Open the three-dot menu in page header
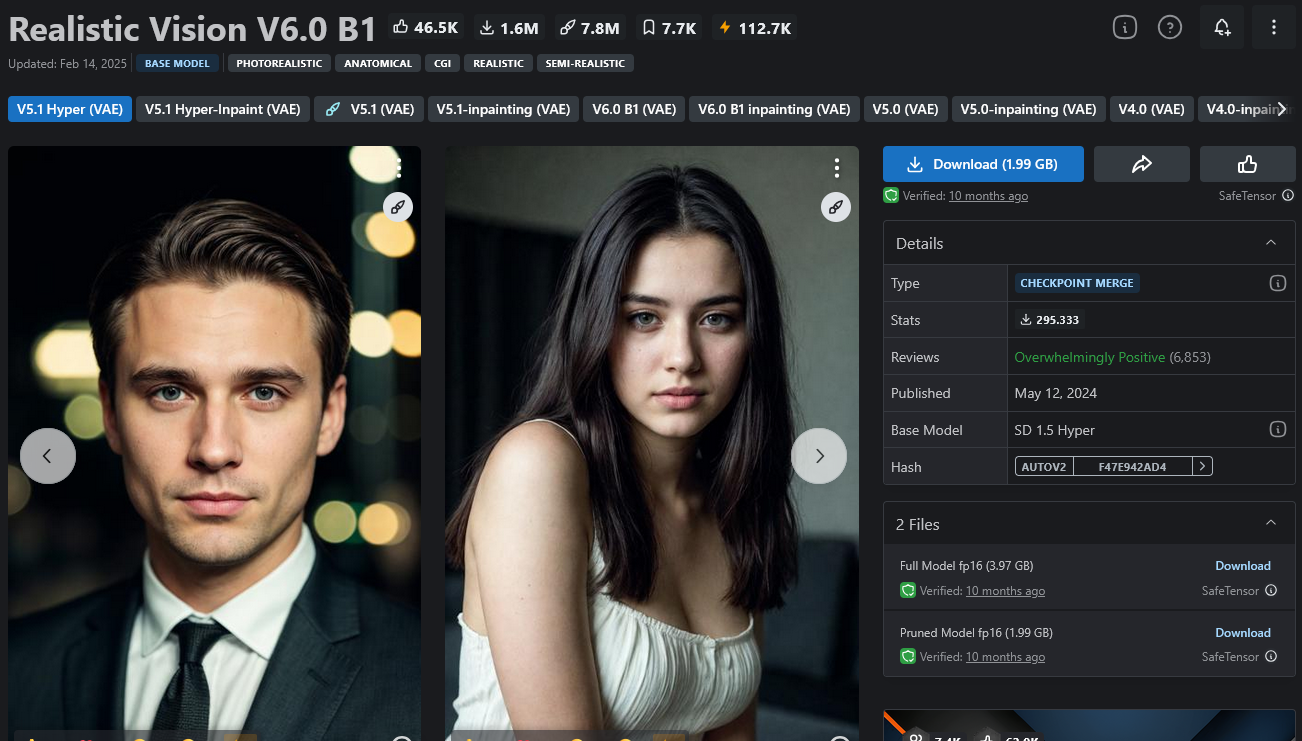This screenshot has height=741, width=1302. point(1273,28)
